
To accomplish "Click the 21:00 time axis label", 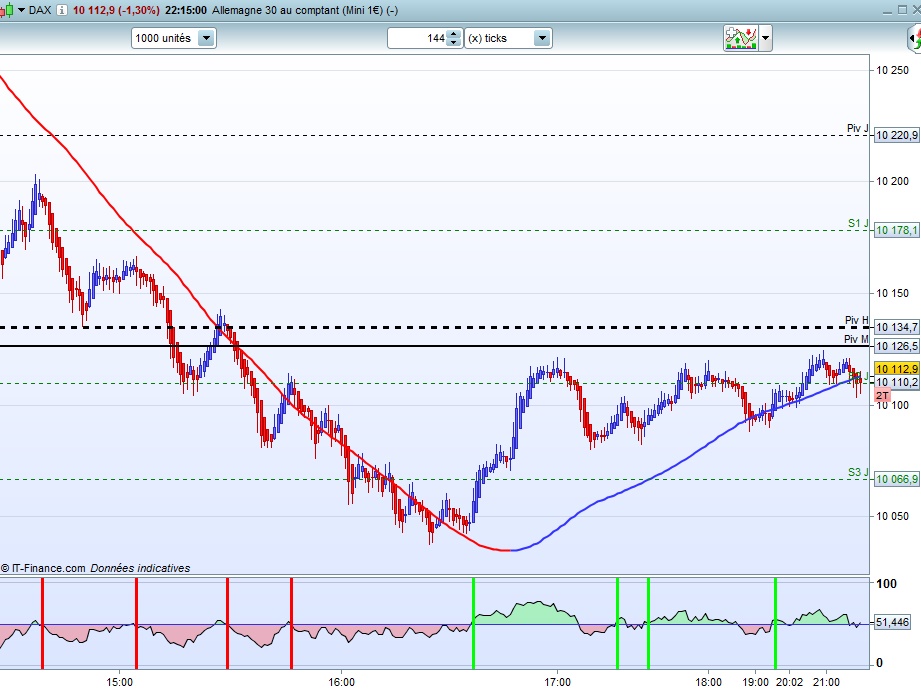I will pyautogui.click(x=826, y=682).
